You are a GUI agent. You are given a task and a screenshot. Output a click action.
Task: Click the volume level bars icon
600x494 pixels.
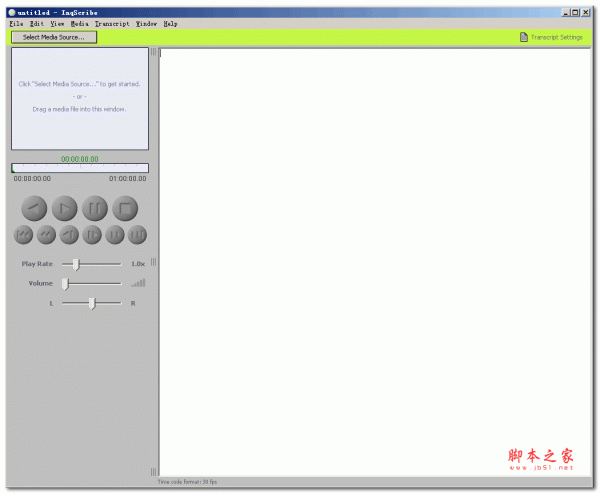coord(139,283)
